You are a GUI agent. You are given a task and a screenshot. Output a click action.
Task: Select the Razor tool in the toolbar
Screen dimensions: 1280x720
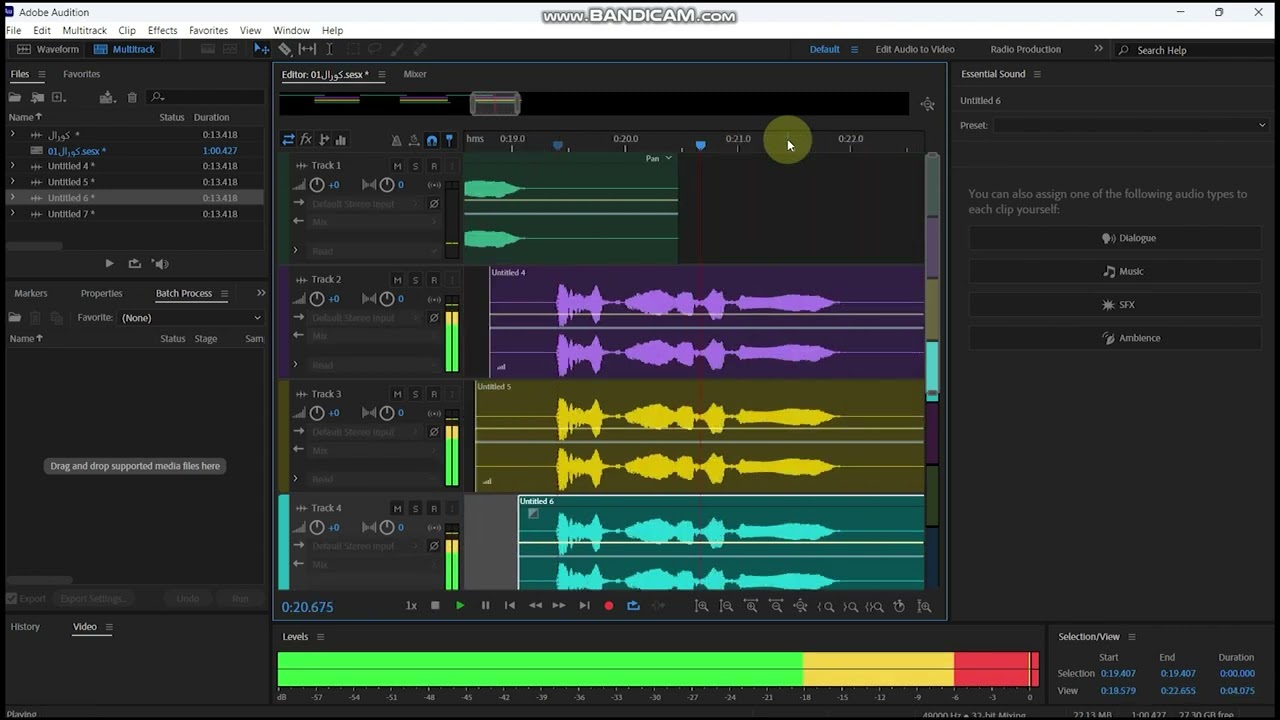285,49
